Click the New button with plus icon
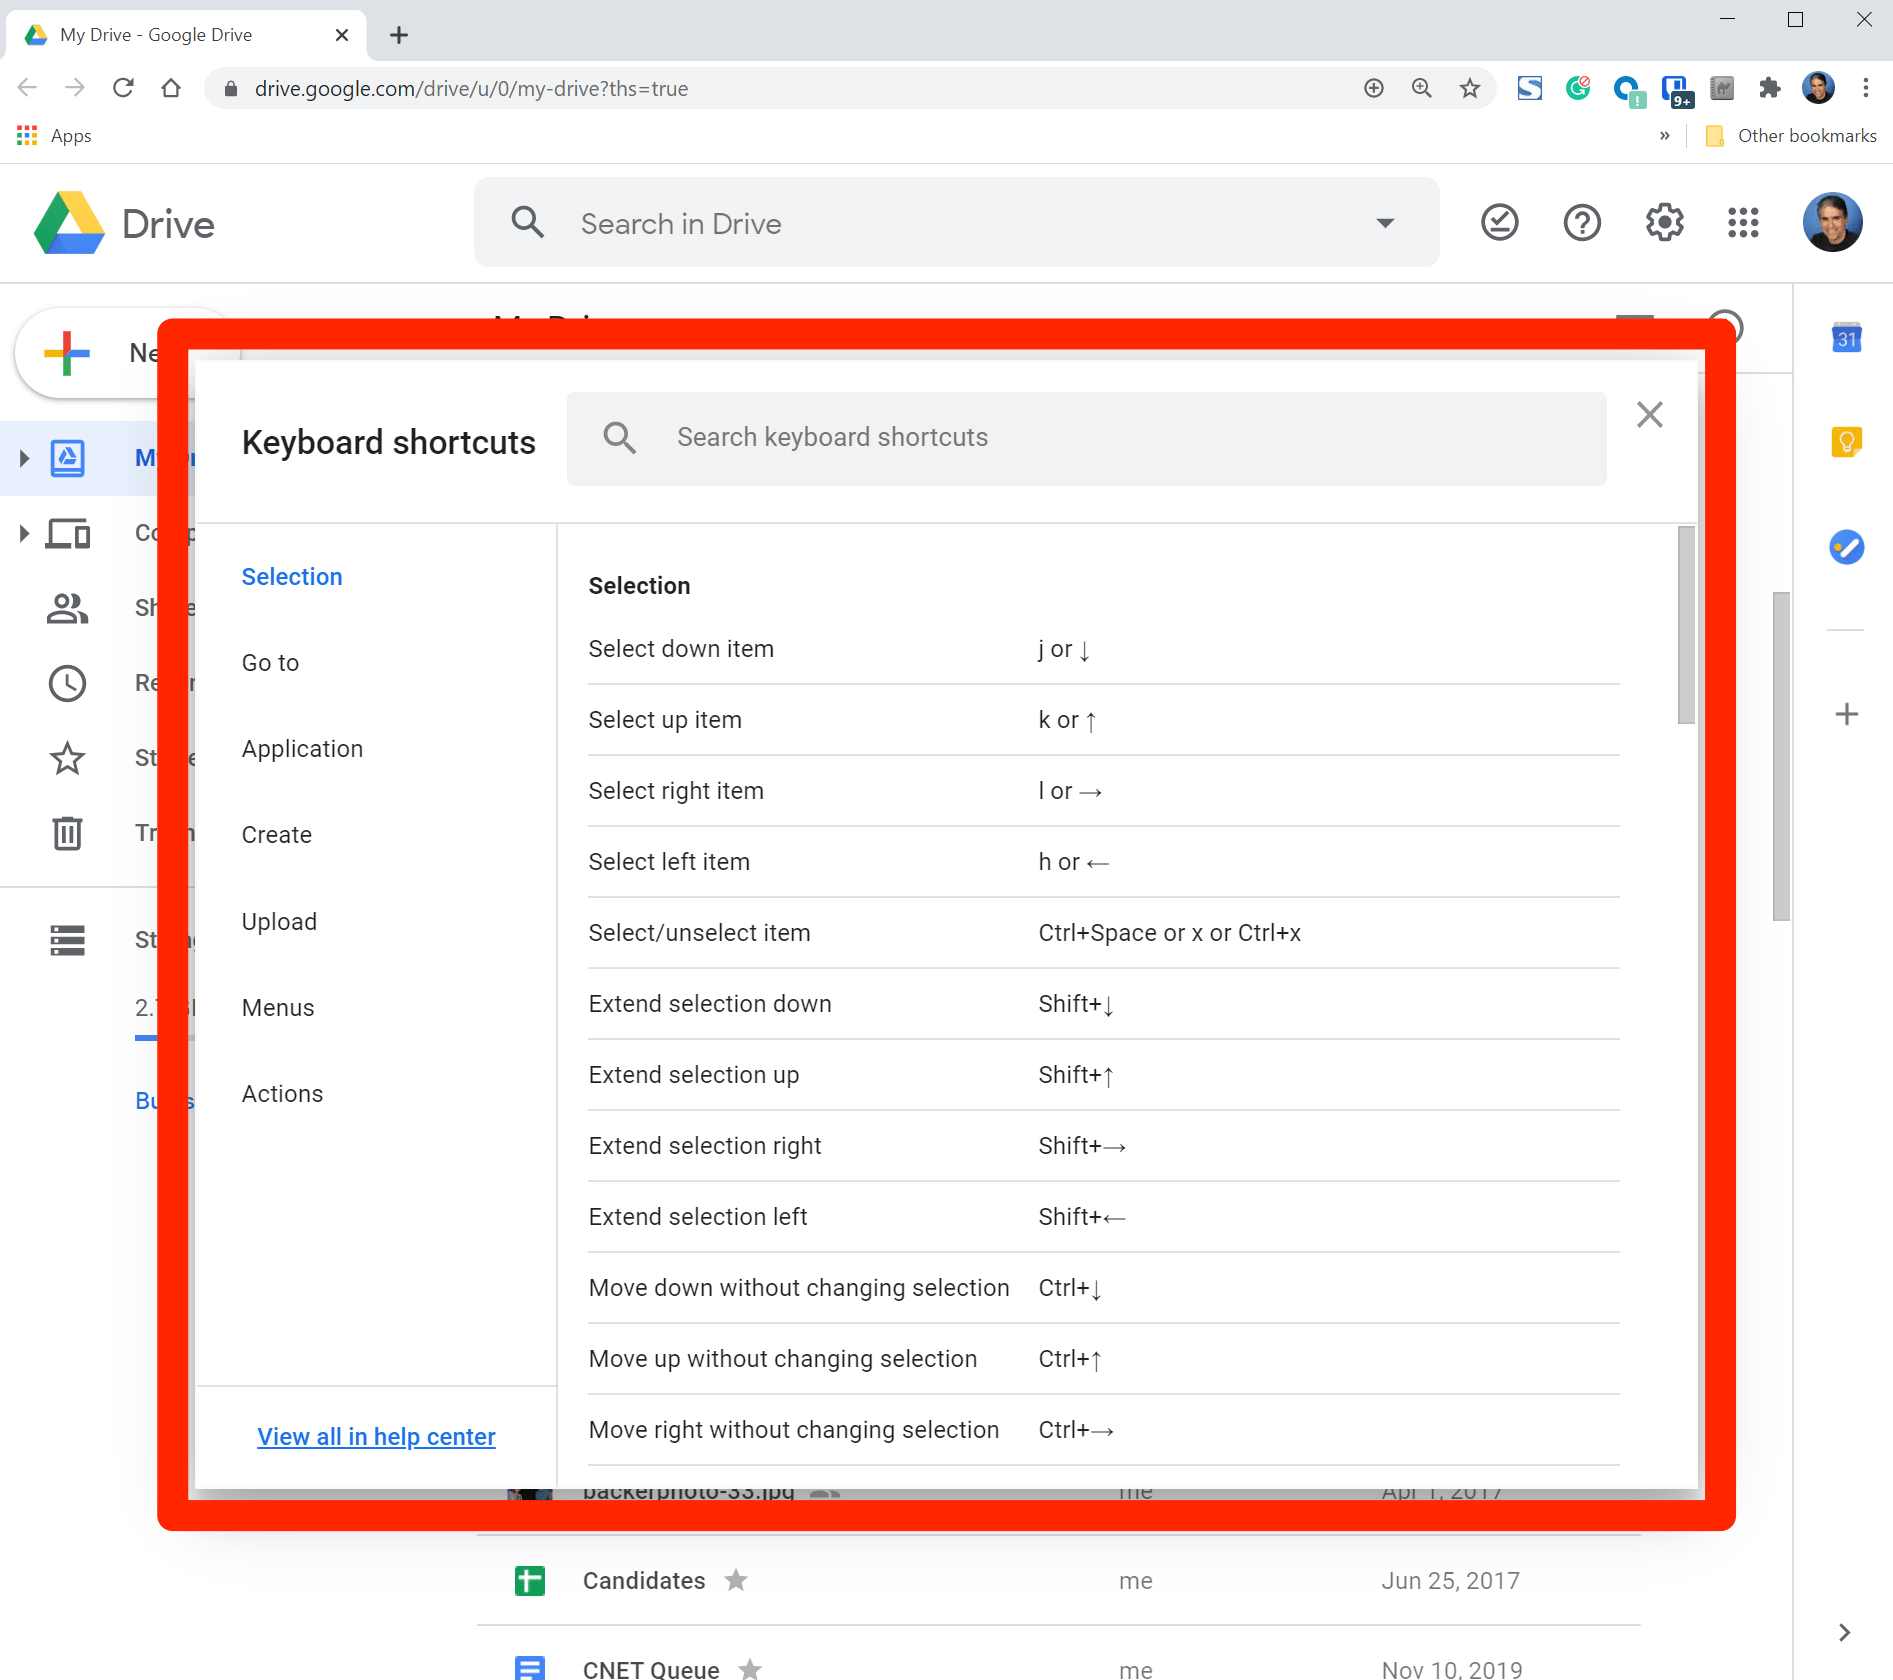 pos(66,352)
